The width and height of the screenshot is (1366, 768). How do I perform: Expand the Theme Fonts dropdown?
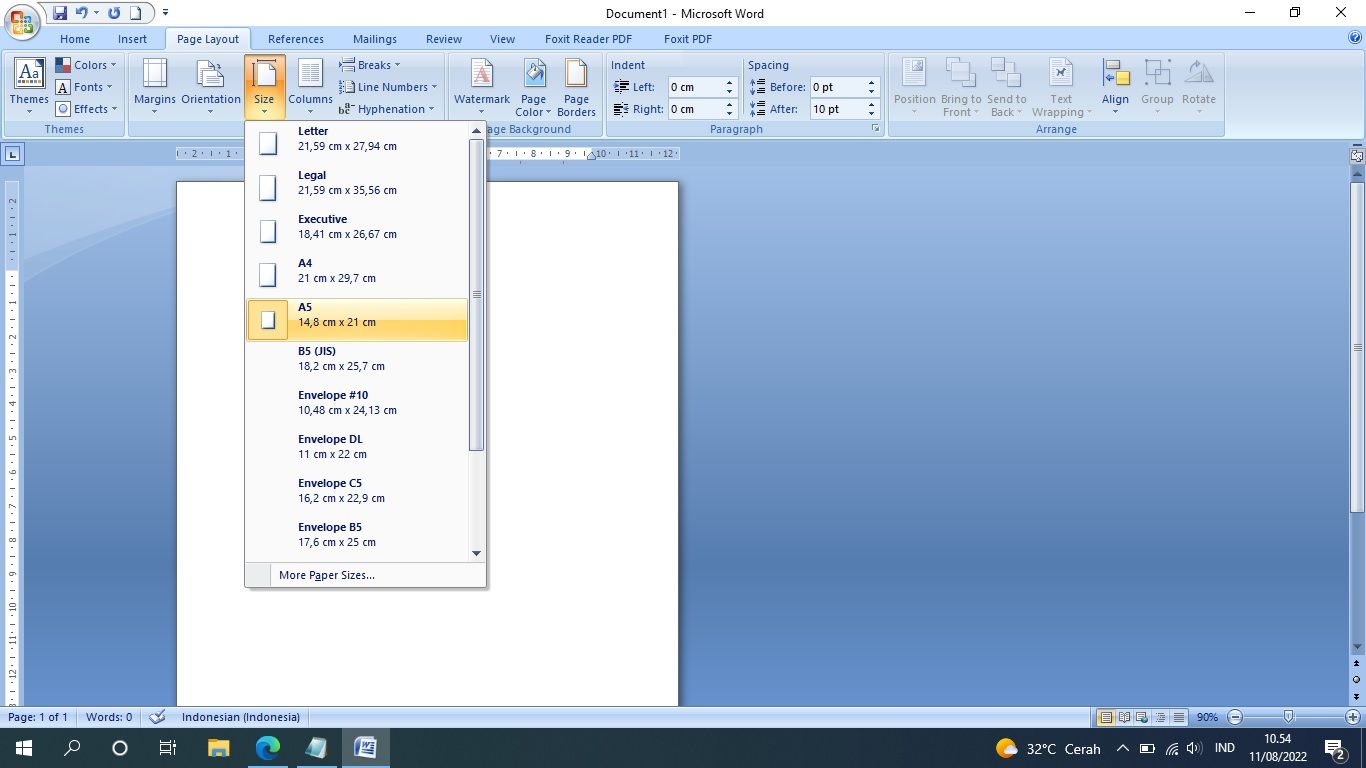coord(85,87)
